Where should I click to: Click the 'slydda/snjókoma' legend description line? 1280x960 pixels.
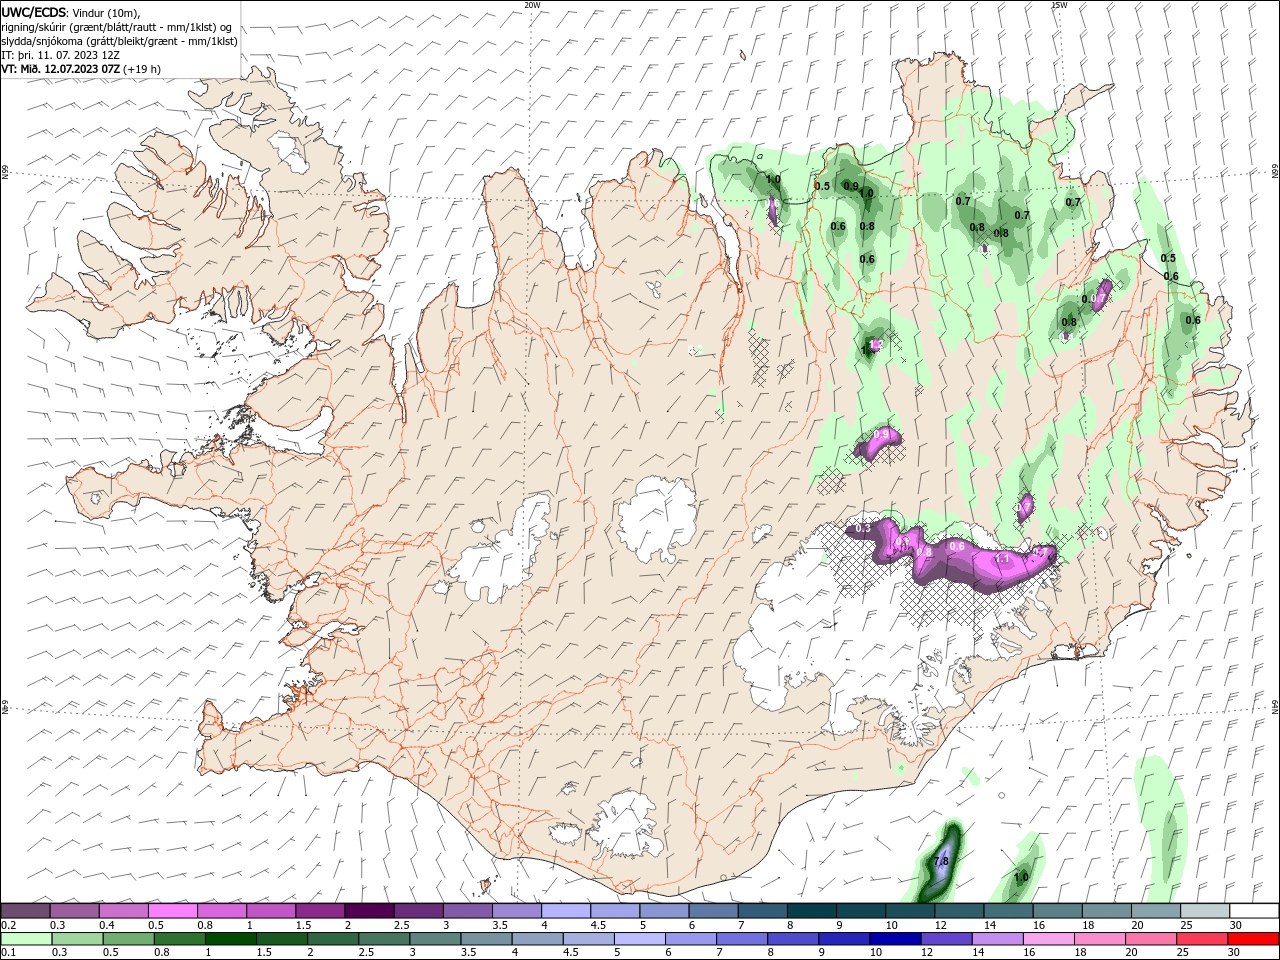pyautogui.click(x=119, y=41)
